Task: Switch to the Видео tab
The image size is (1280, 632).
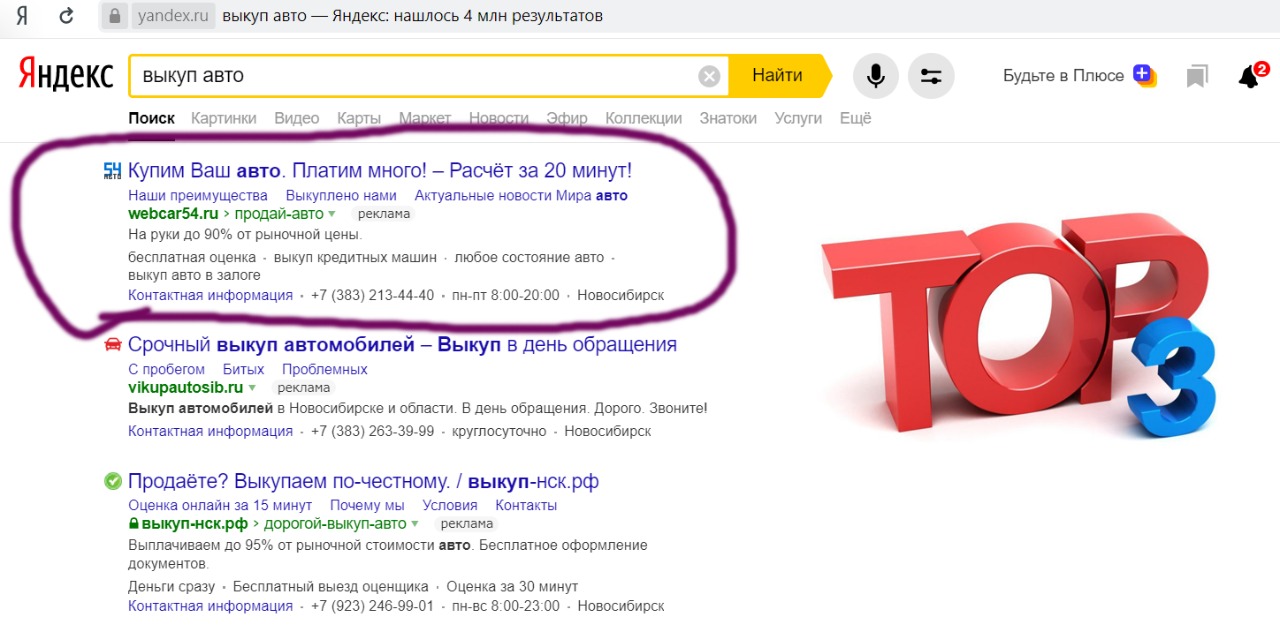Action: tap(297, 118)
